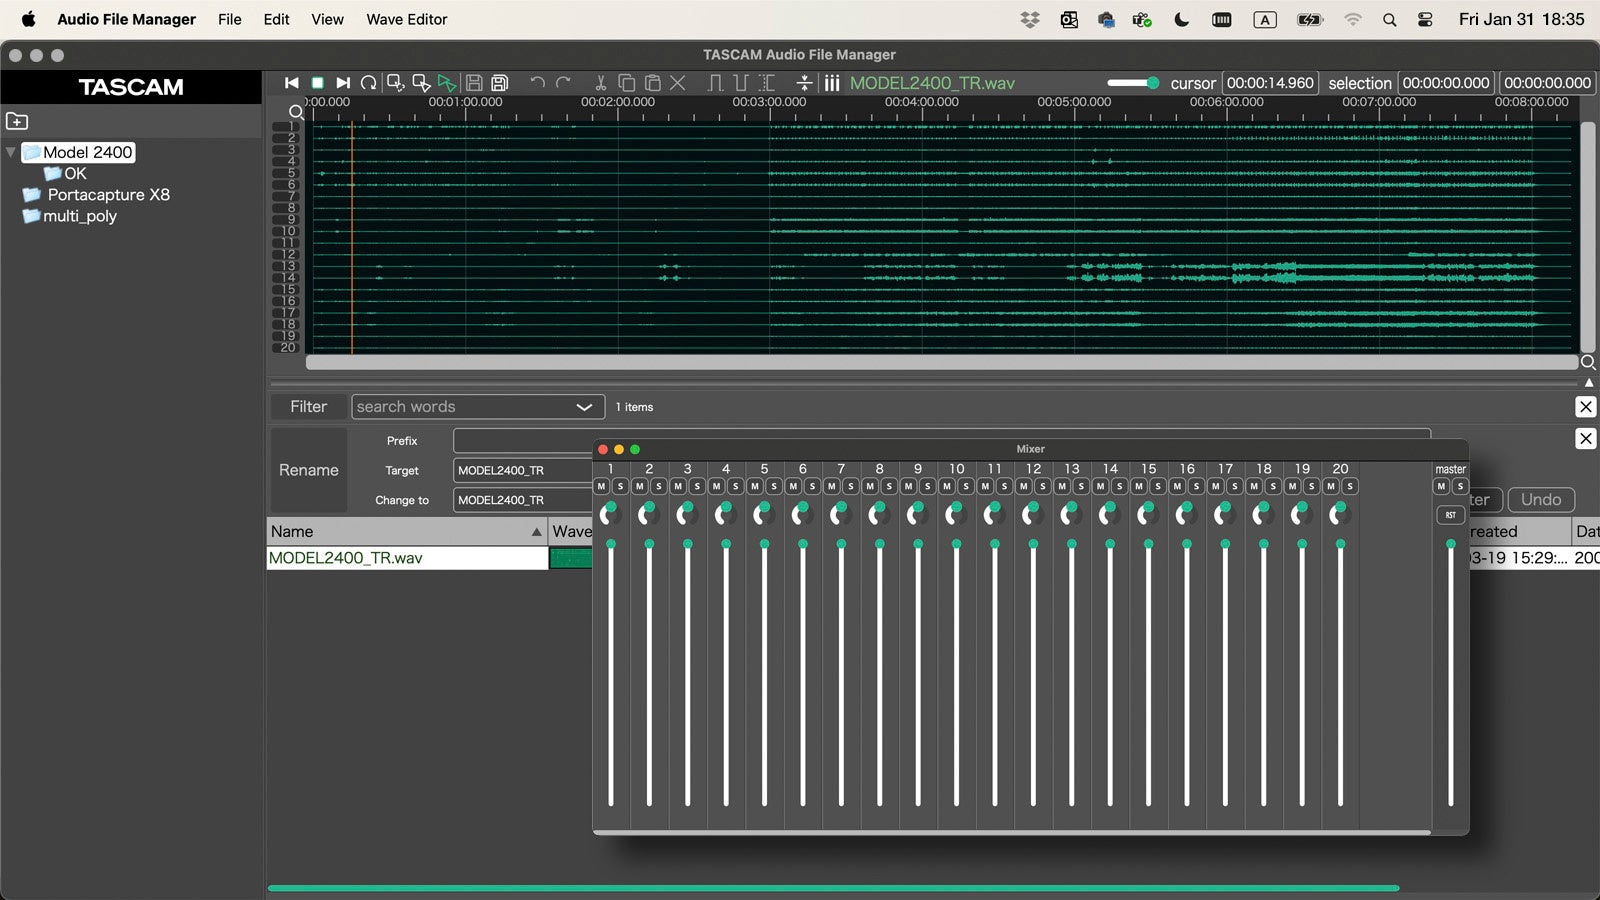Screen dimensions: 1600x900
Task: Solo channel 5 in the Mixer
Action: [774, 487]
